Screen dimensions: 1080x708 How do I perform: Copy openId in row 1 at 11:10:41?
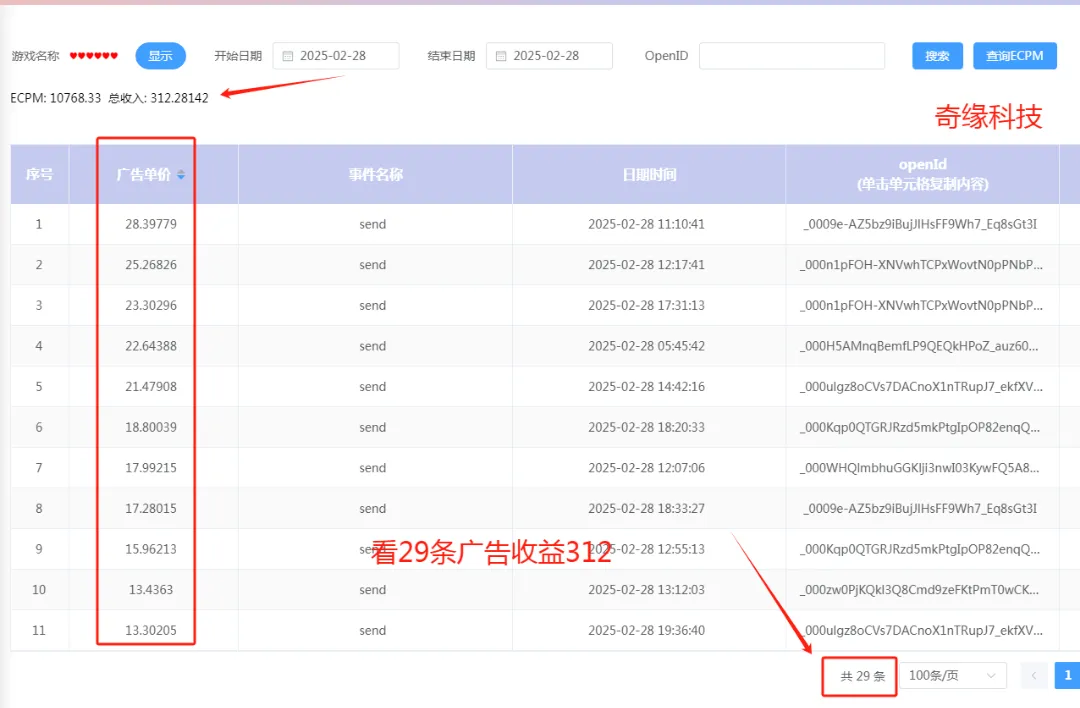(x=920, y=224)
